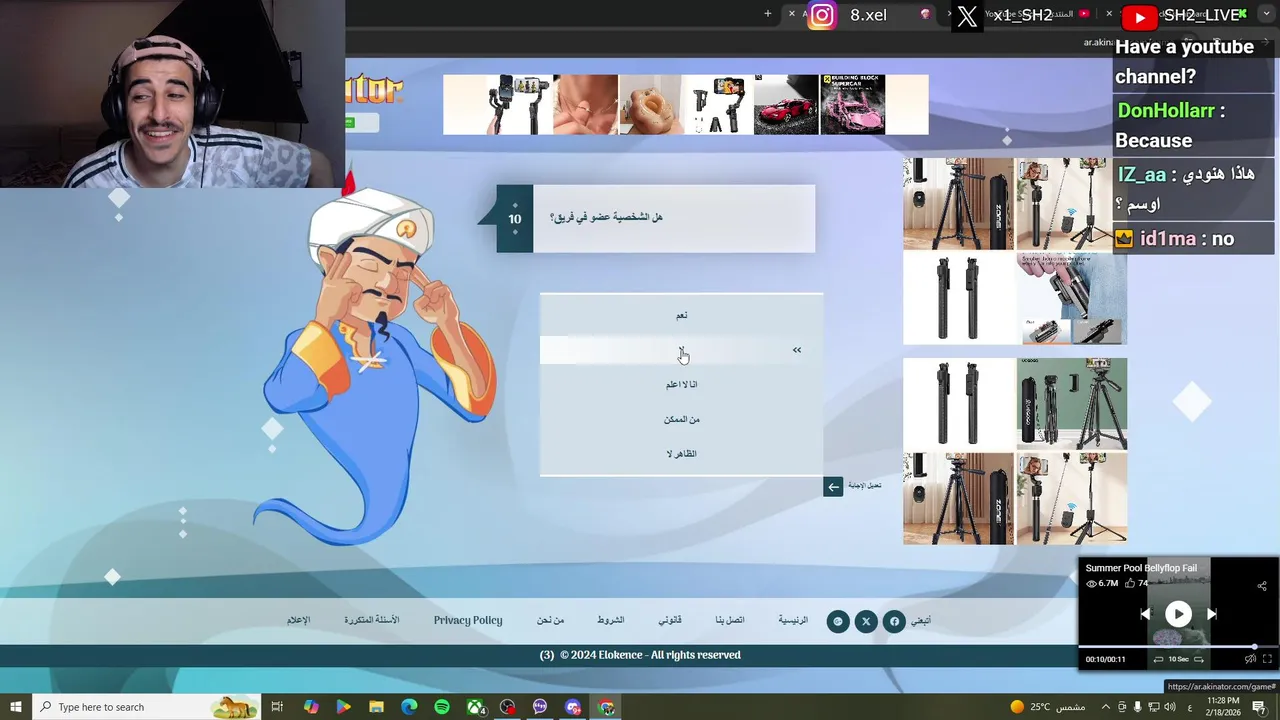Open network settings tray icon
Viewport: 1280px width, 720px height.
click(1153, 707)
